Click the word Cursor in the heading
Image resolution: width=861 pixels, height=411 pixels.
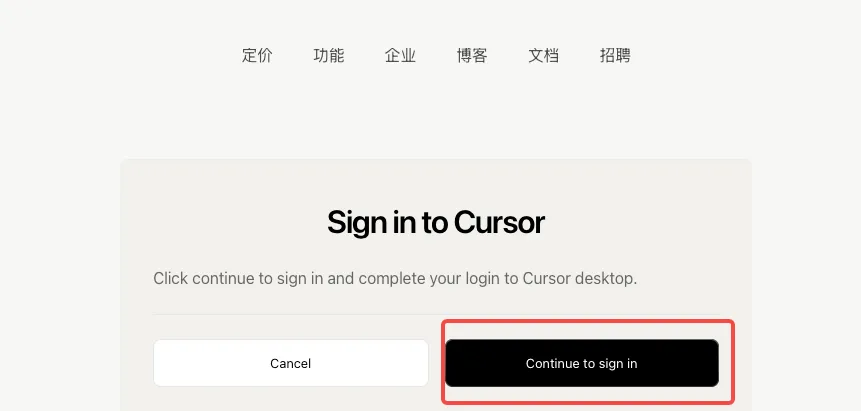click(x=499, y=223)
